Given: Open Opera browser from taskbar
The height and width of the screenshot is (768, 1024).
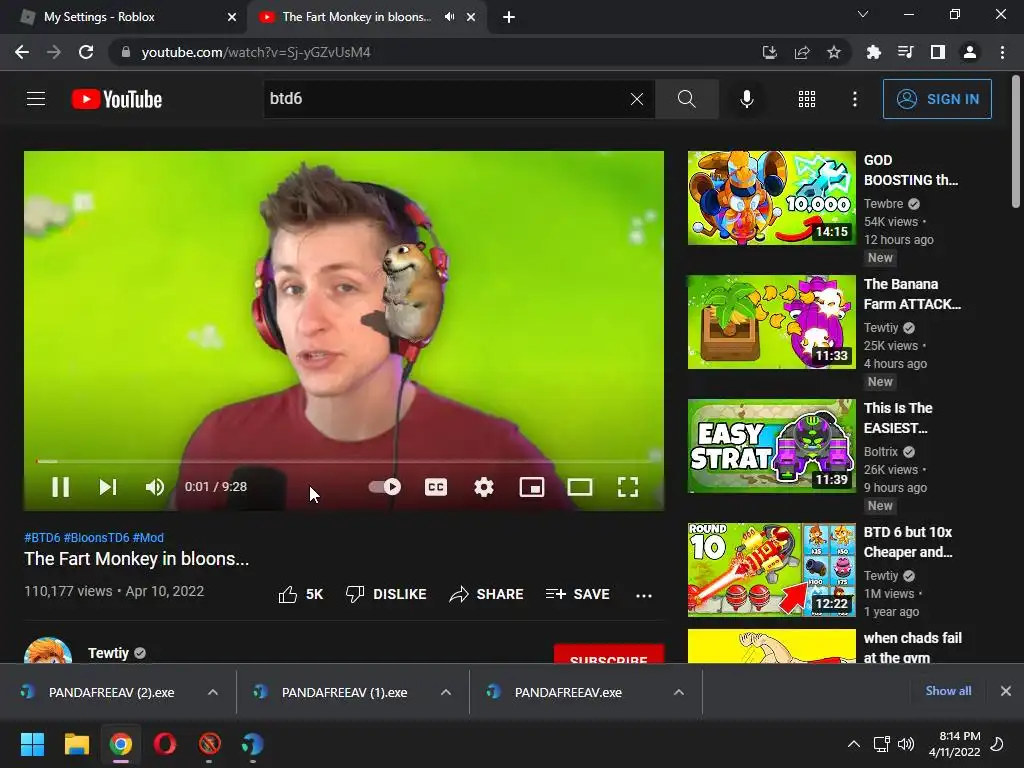Looking at the screenshot, I should point(165,744).
